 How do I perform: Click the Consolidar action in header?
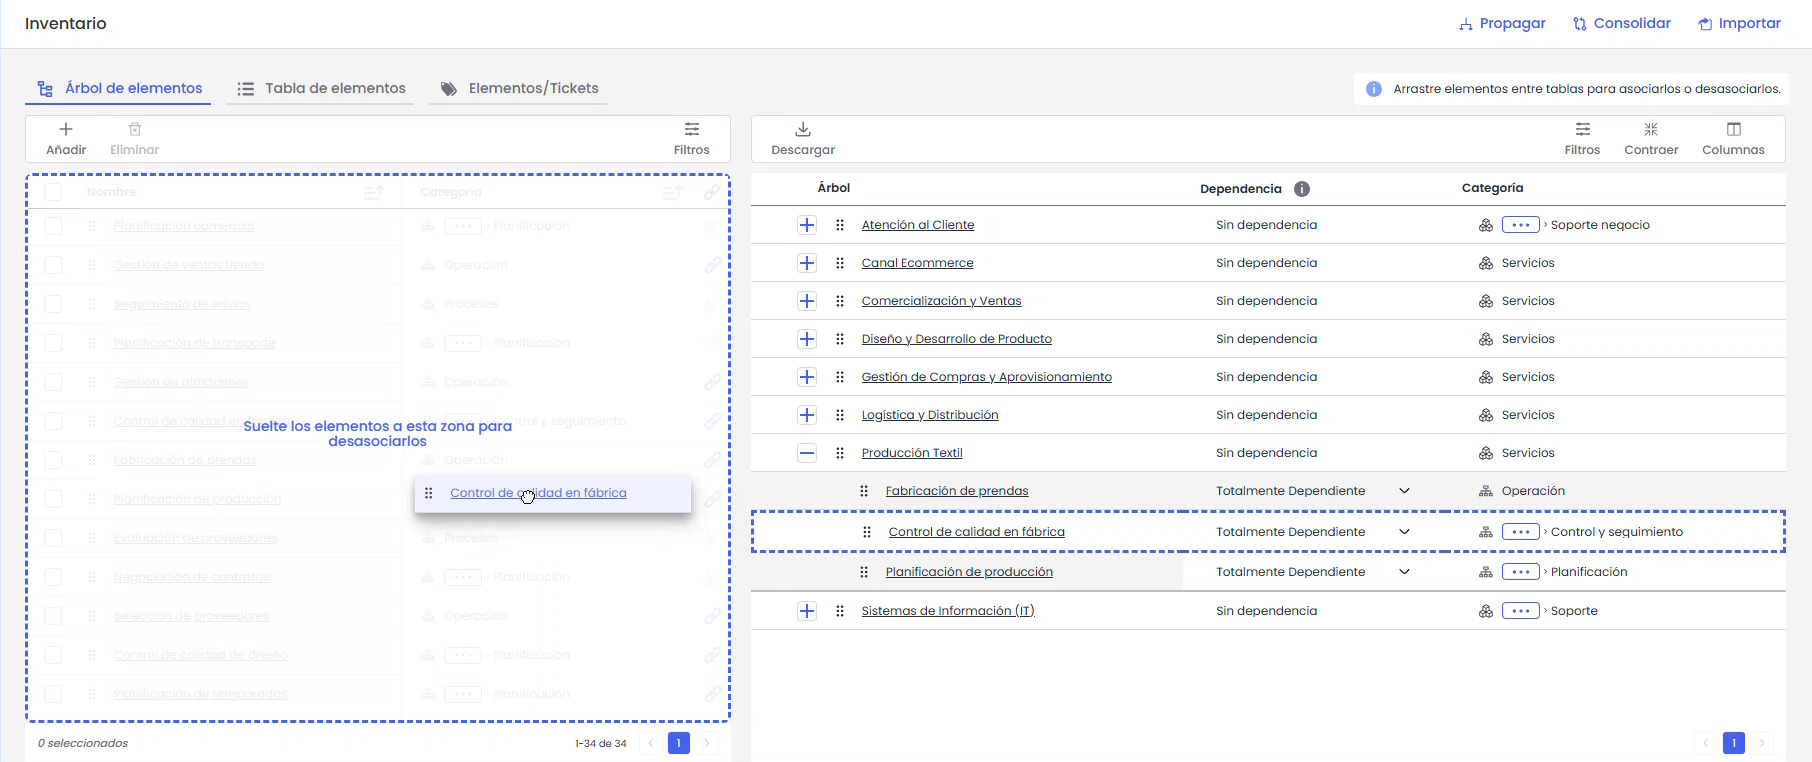[x=1621, y=24]
